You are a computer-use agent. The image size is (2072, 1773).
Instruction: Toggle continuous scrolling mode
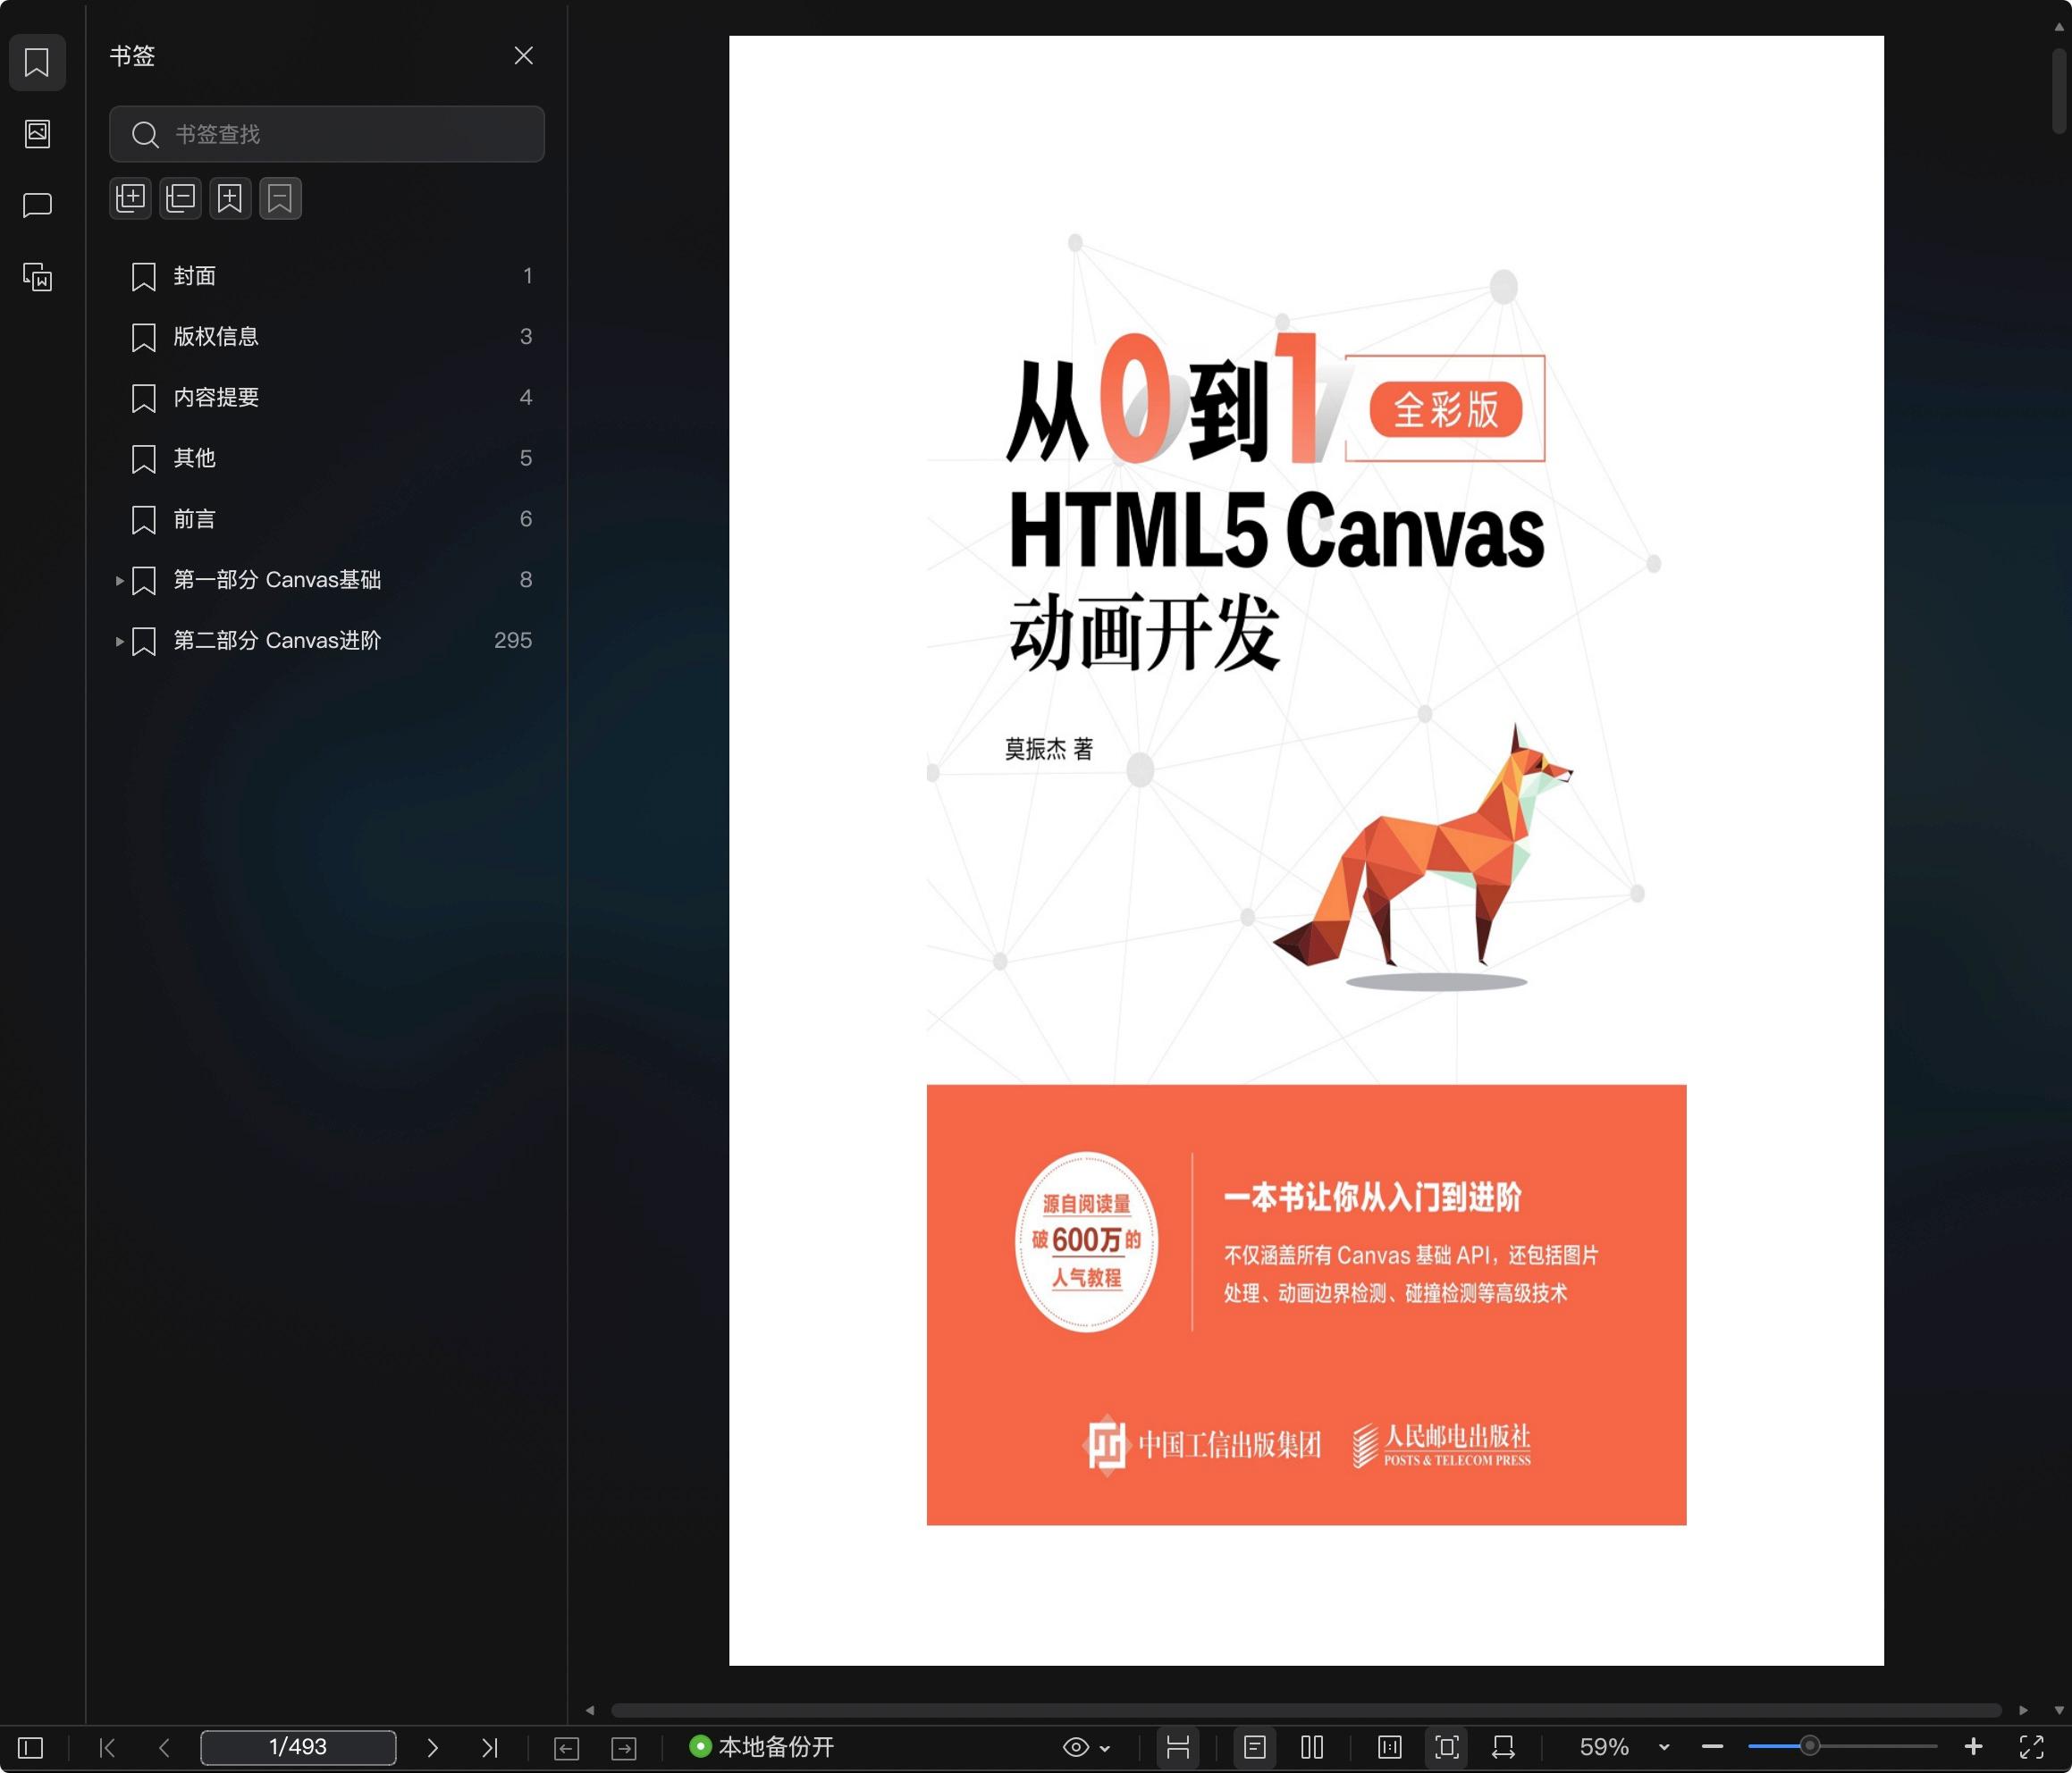tap(1178, 1747)
